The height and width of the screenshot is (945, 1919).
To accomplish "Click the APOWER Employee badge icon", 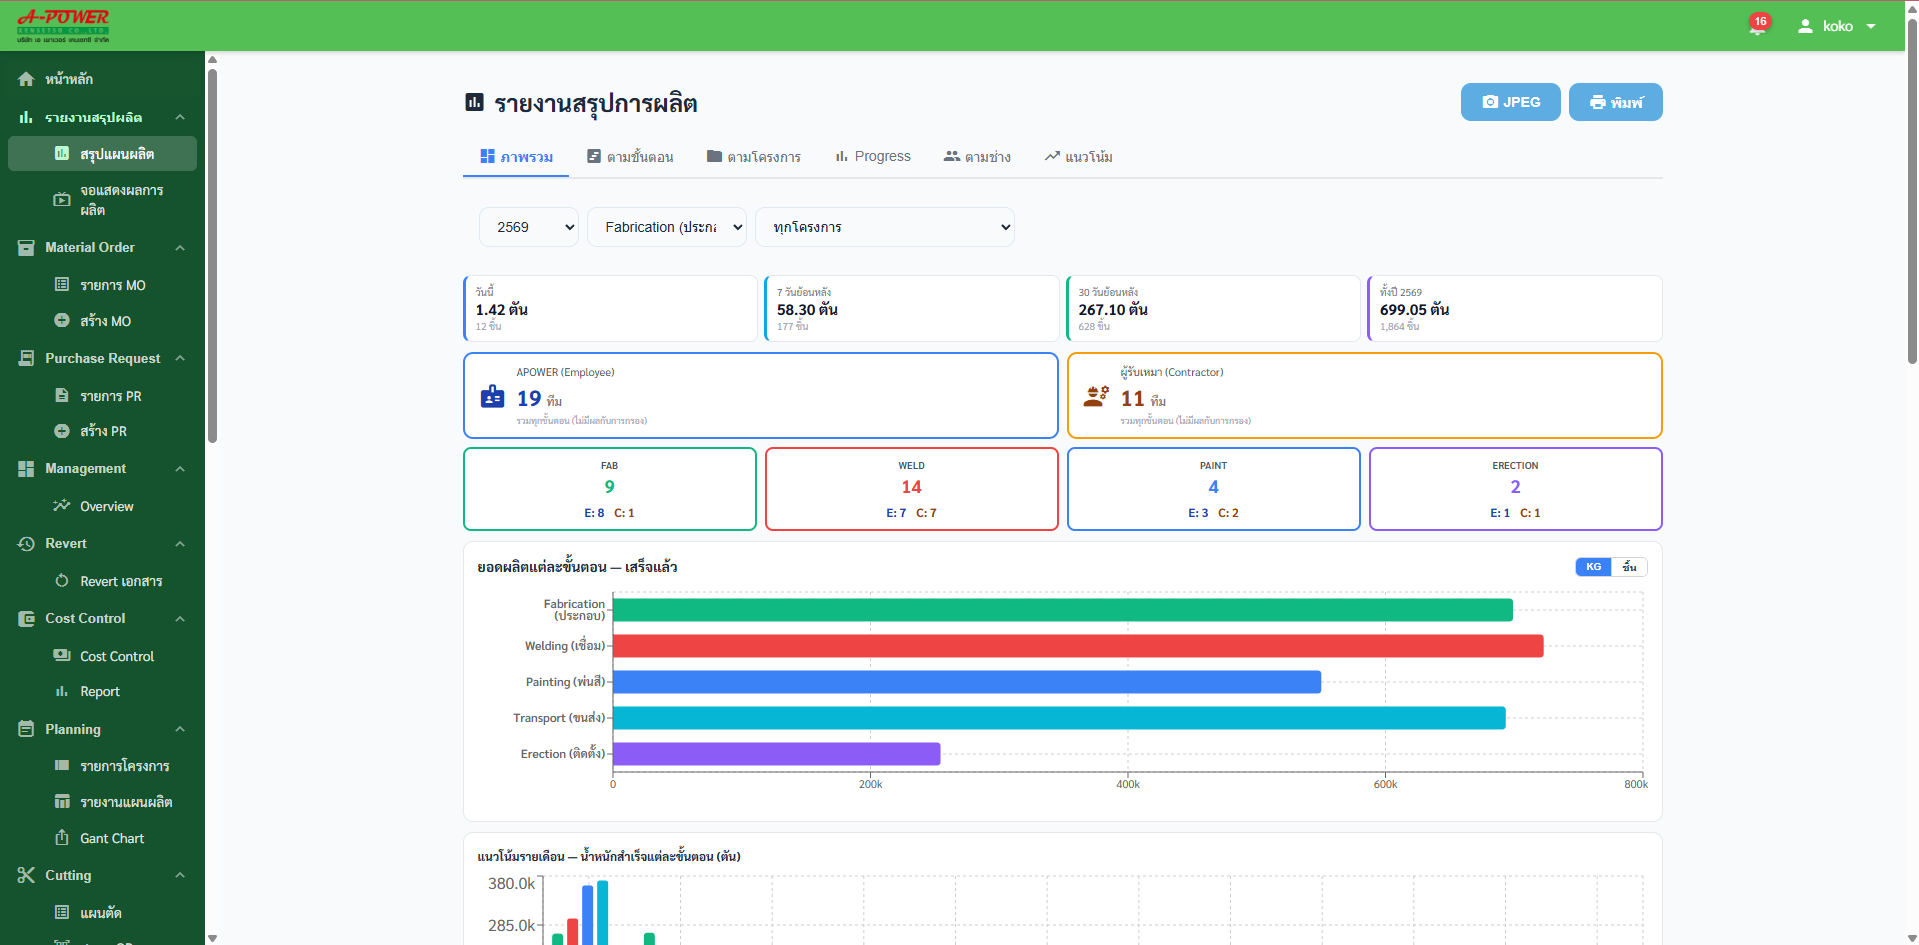I will pos(493,396).
